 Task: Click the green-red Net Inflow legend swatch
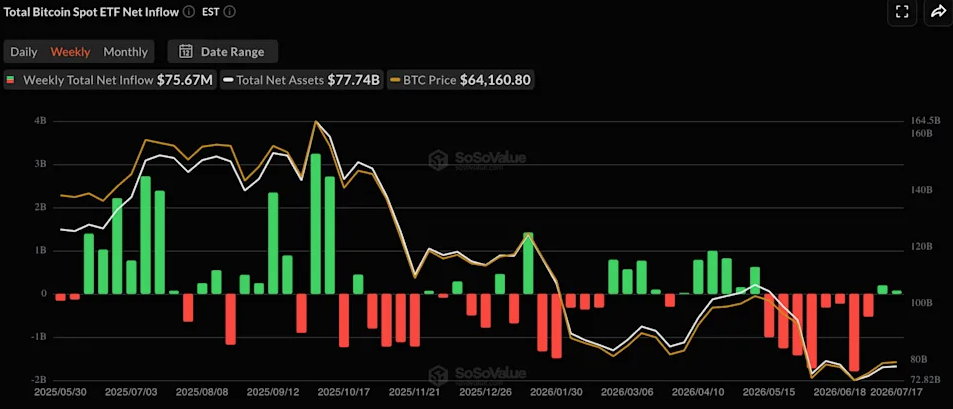[x=10, y=80]
